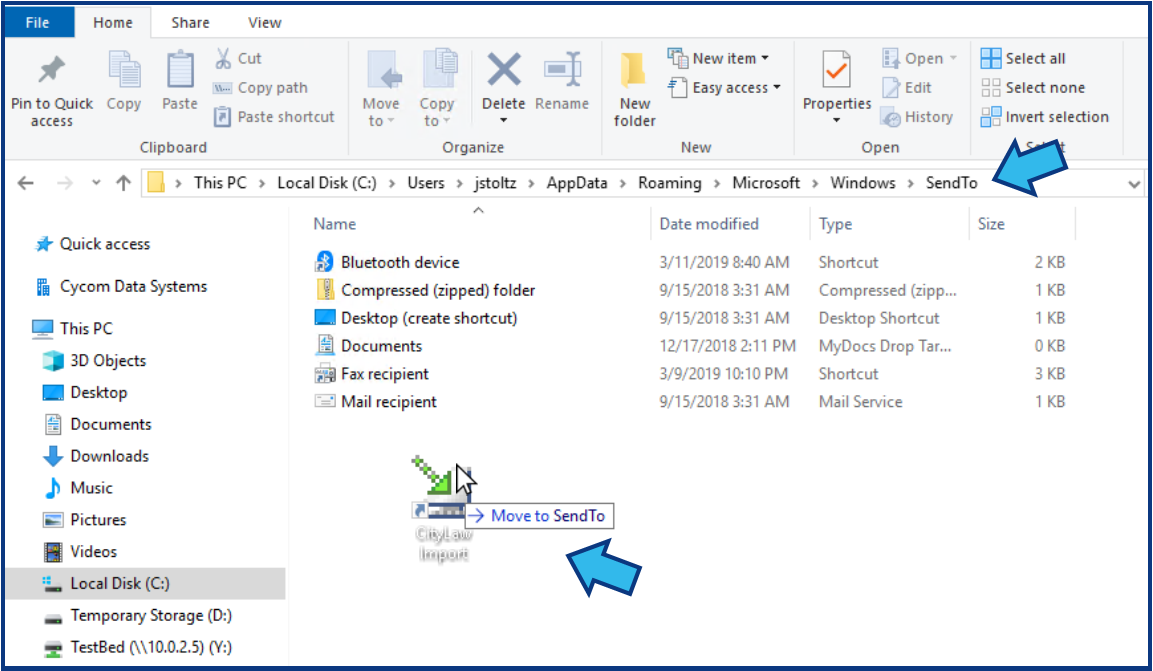Expand the Easy access dropdown
Viewport: 1153px width, 671px height.
click(x=724, y=87)
